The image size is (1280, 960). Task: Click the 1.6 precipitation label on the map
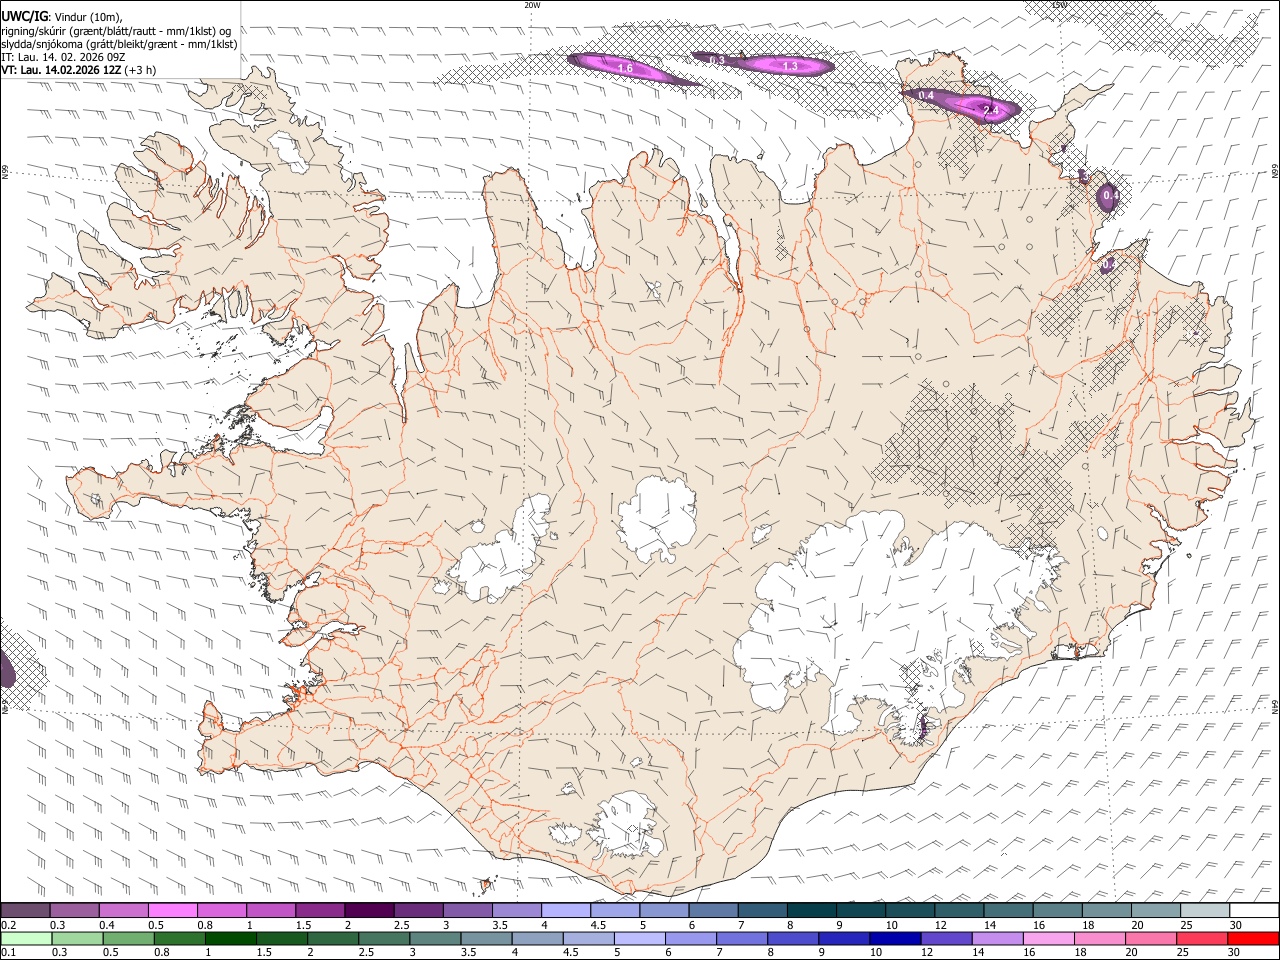(x=625, y=68)
